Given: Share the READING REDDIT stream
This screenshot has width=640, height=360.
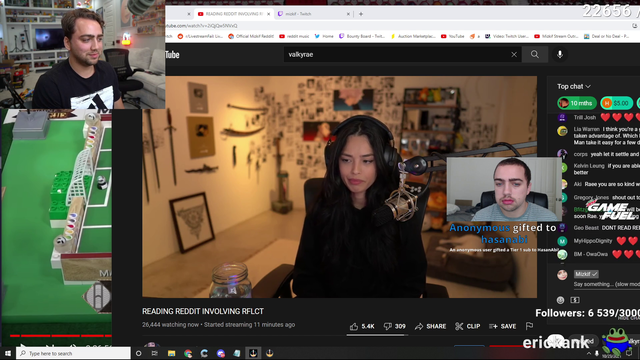Looking at the screenshot, I should tap(431, 327).
